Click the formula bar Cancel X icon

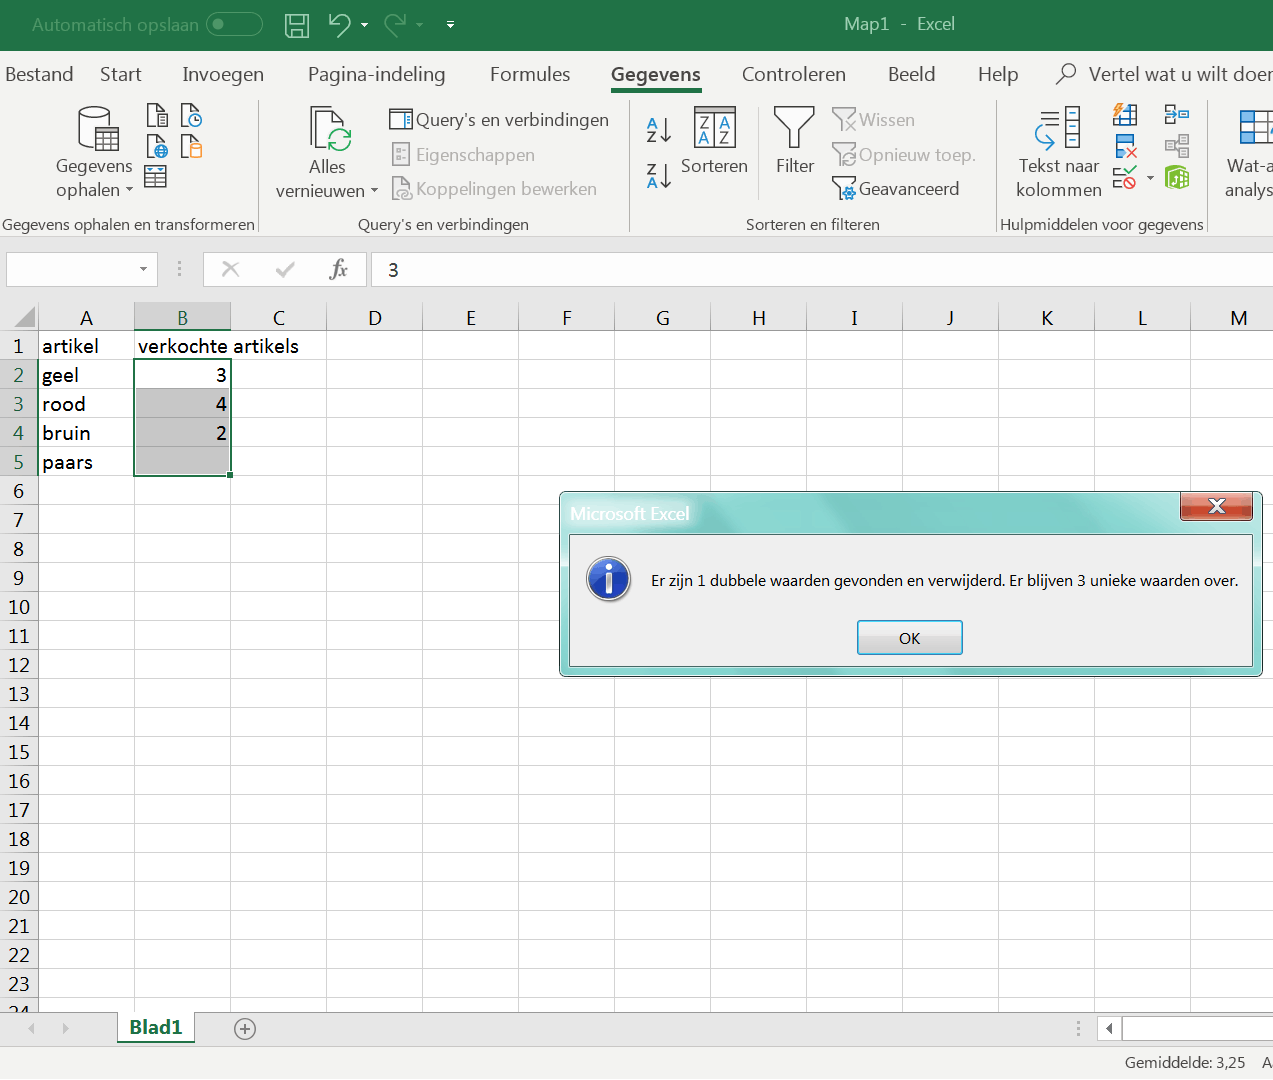pos(230,269)
